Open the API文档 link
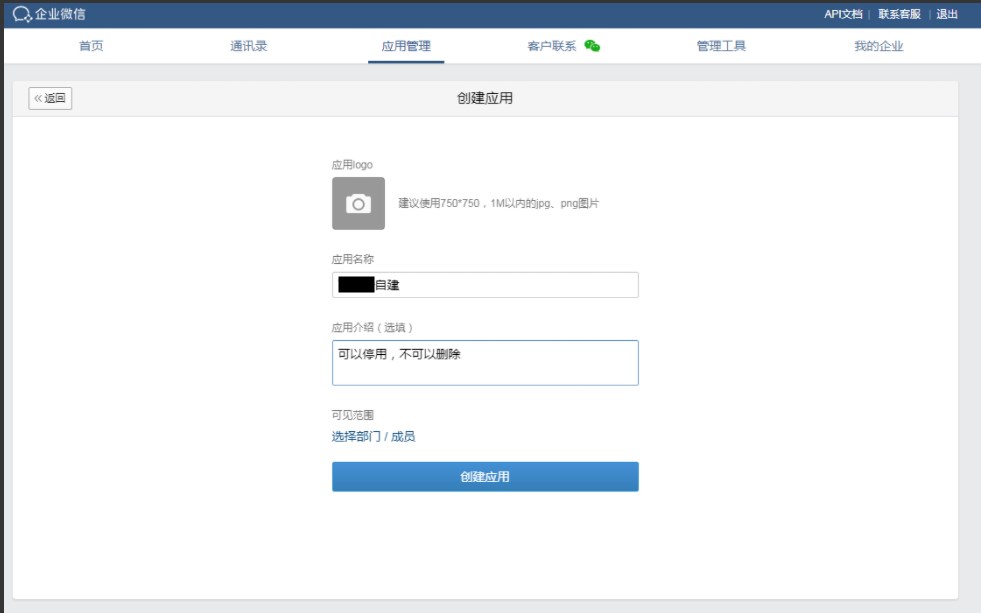The image size is (981, 613). [843, 14]
